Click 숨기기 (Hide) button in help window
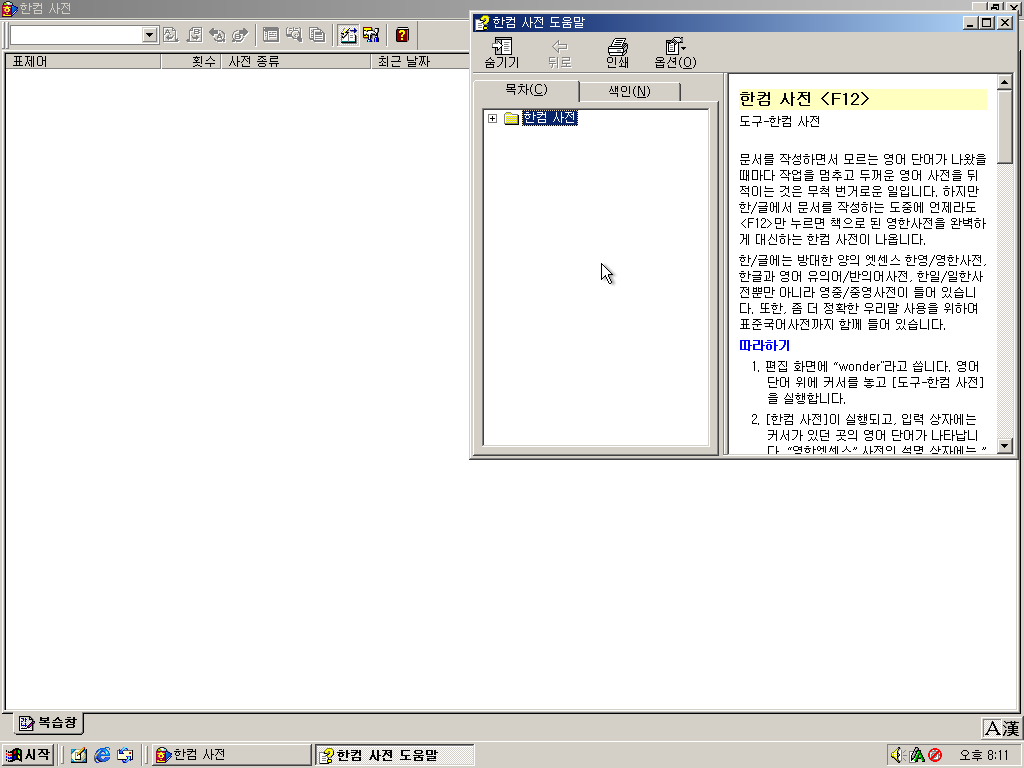The height and width of the screenshot is (768, 1024). tap(502, 53)
